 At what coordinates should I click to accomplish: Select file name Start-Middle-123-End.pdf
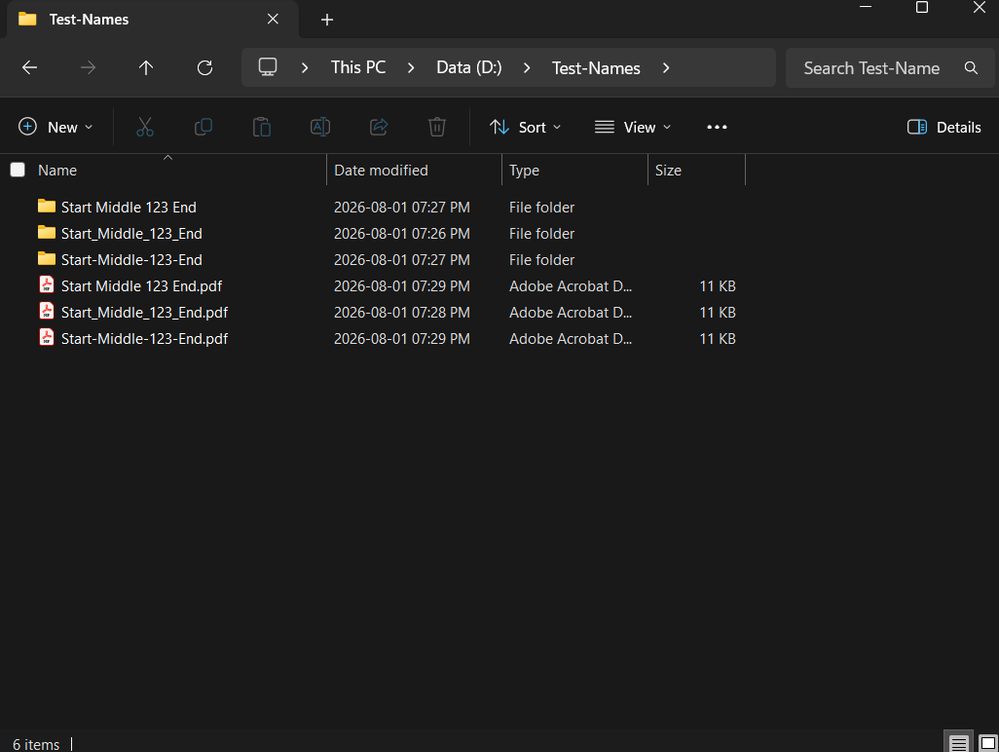(144, 338)
